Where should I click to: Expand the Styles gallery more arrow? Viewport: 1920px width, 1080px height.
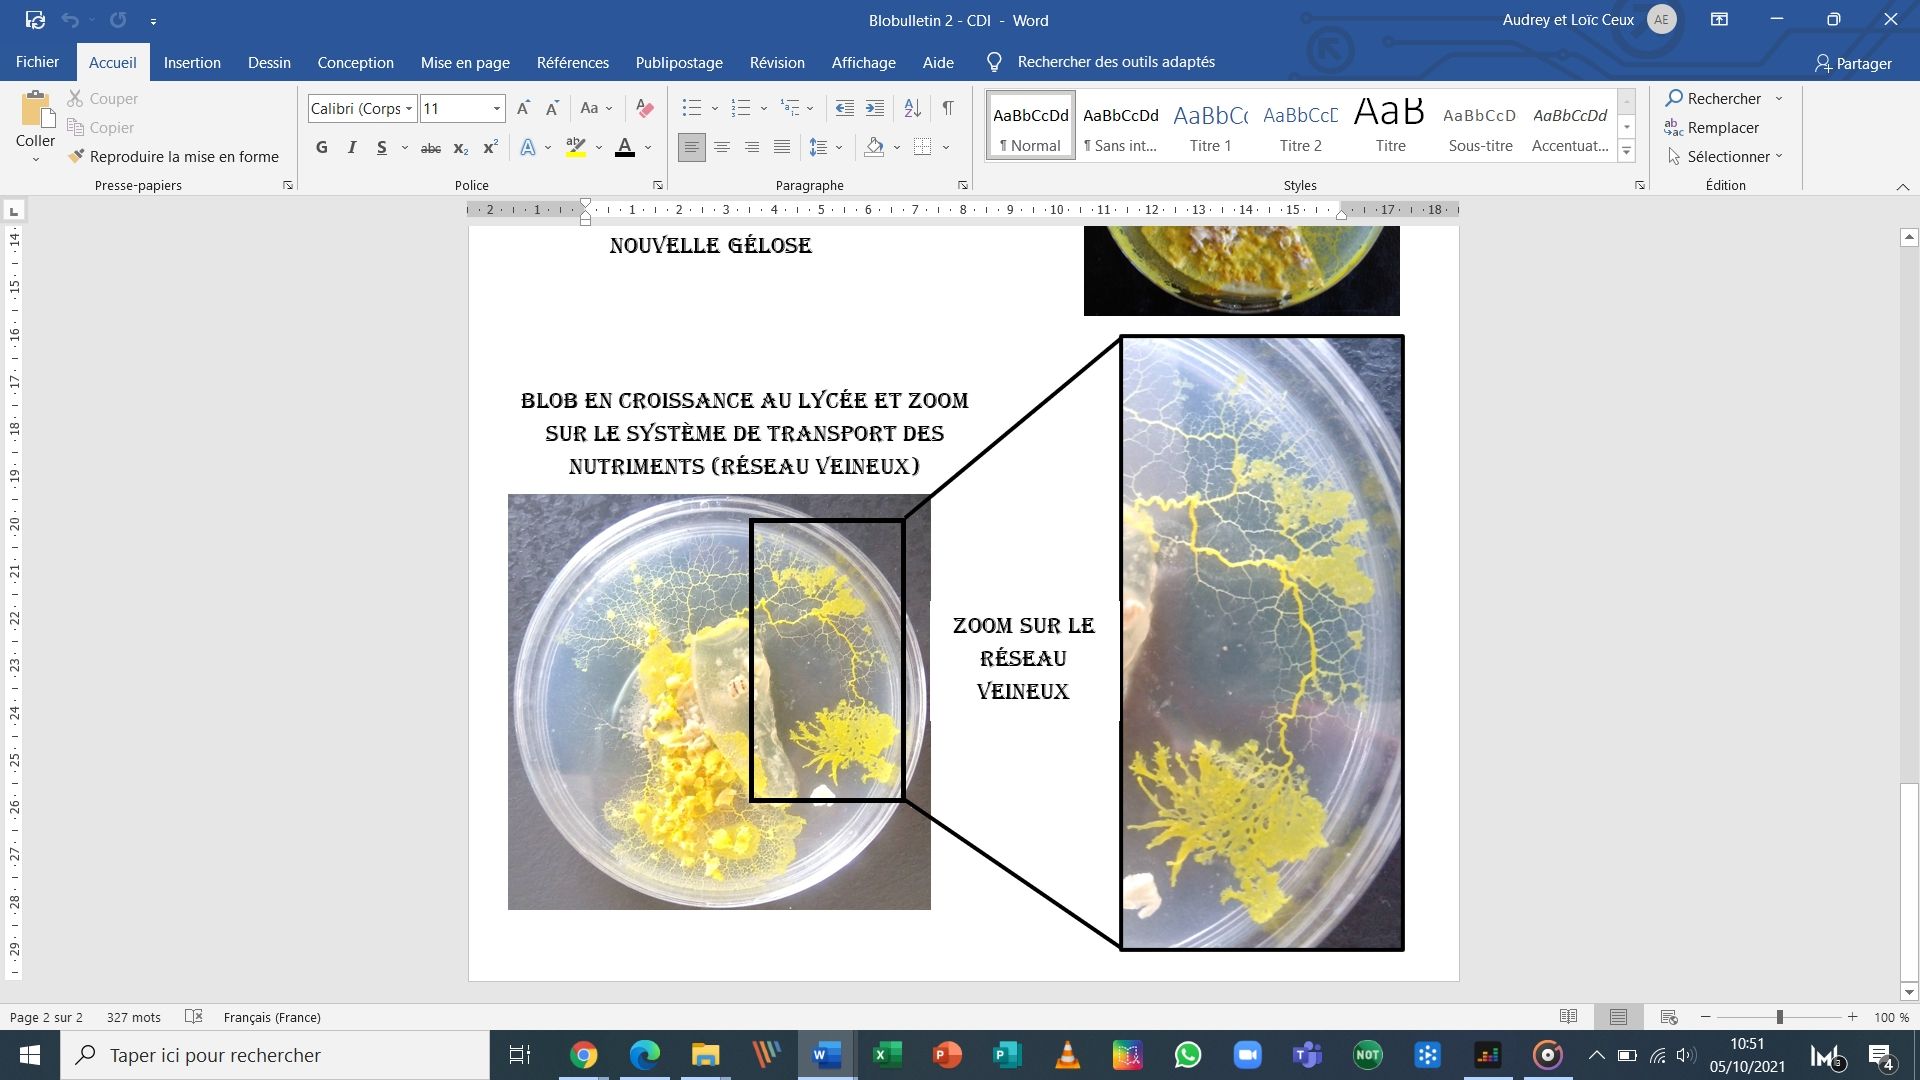[1627, 152]
